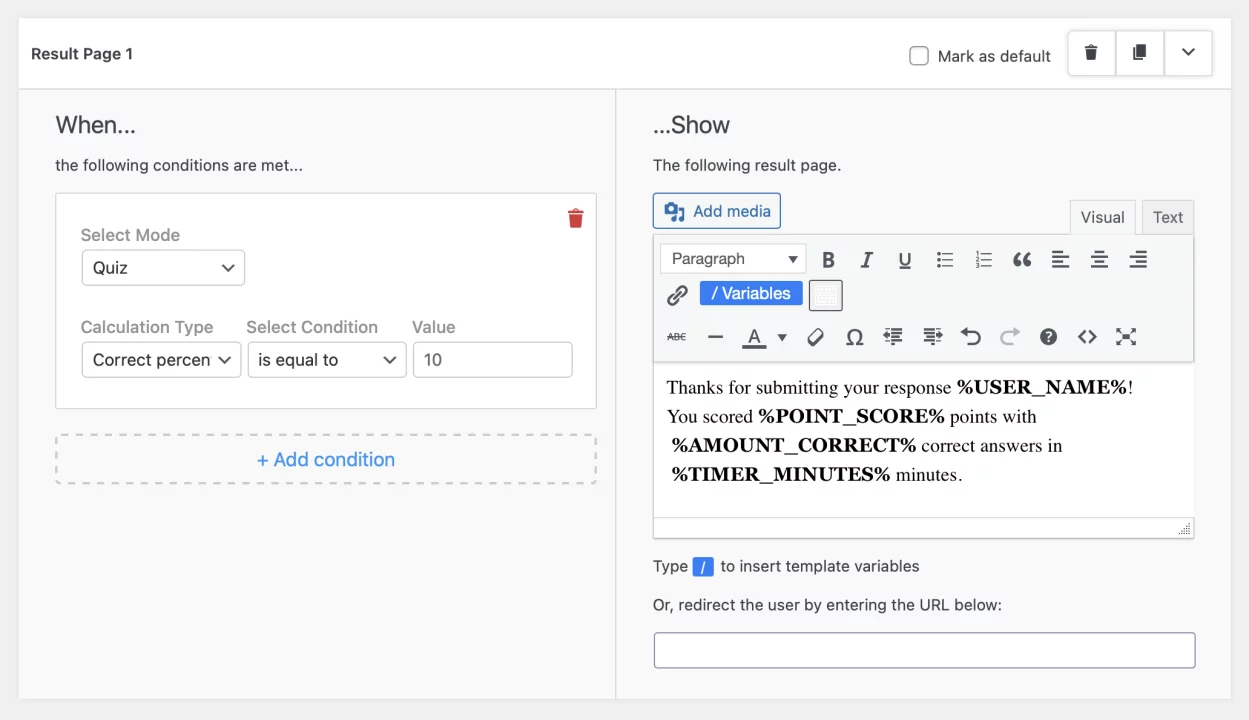This screenshot has height=720, width=1249.
Task: Open the text color picker arrow
Action: [x=782, y=337]
